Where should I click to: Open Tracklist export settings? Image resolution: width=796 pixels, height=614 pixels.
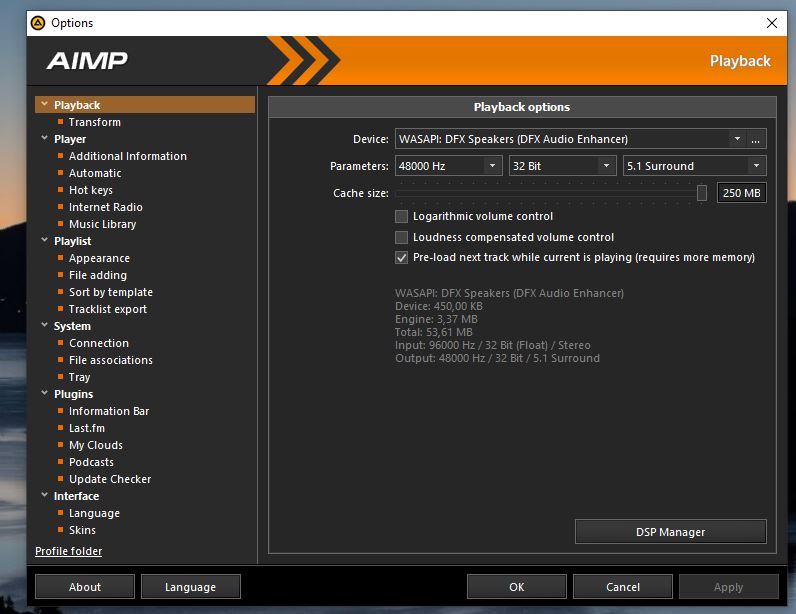pyautogui.click(x=108, y=309)
